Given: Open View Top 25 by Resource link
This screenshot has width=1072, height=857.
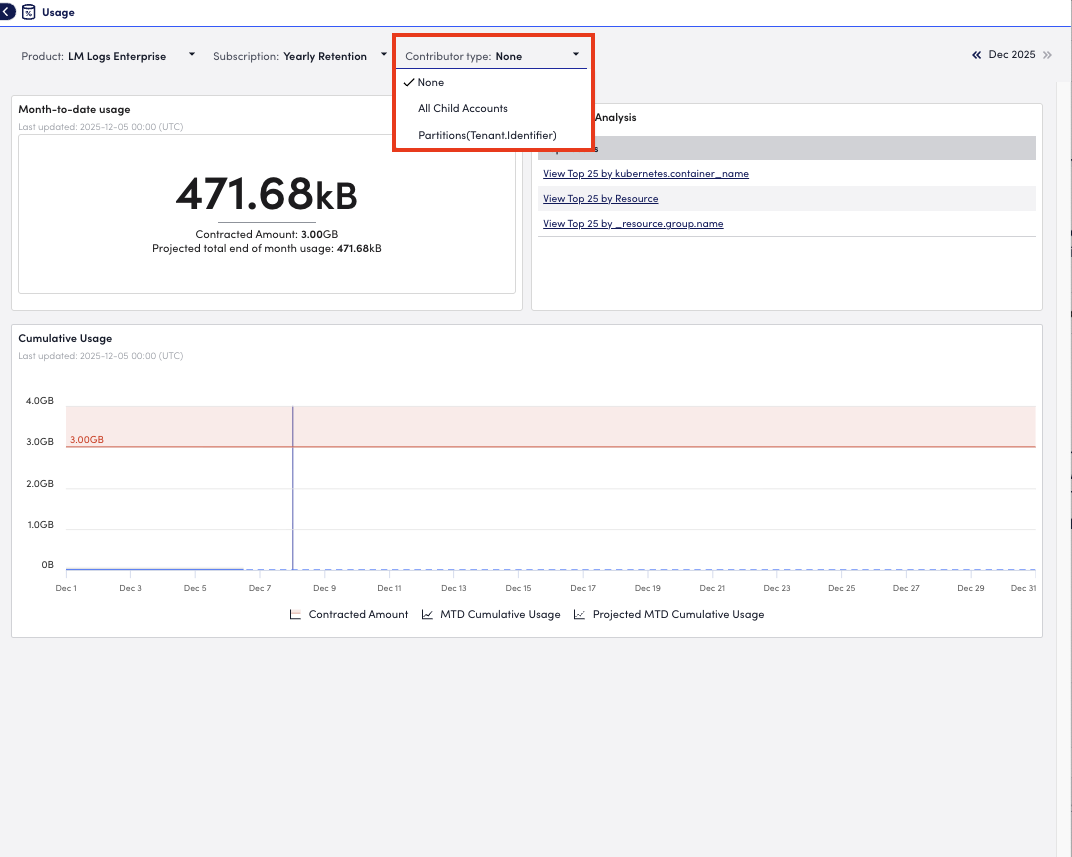Looking at the screenshot, I should 600,199.
